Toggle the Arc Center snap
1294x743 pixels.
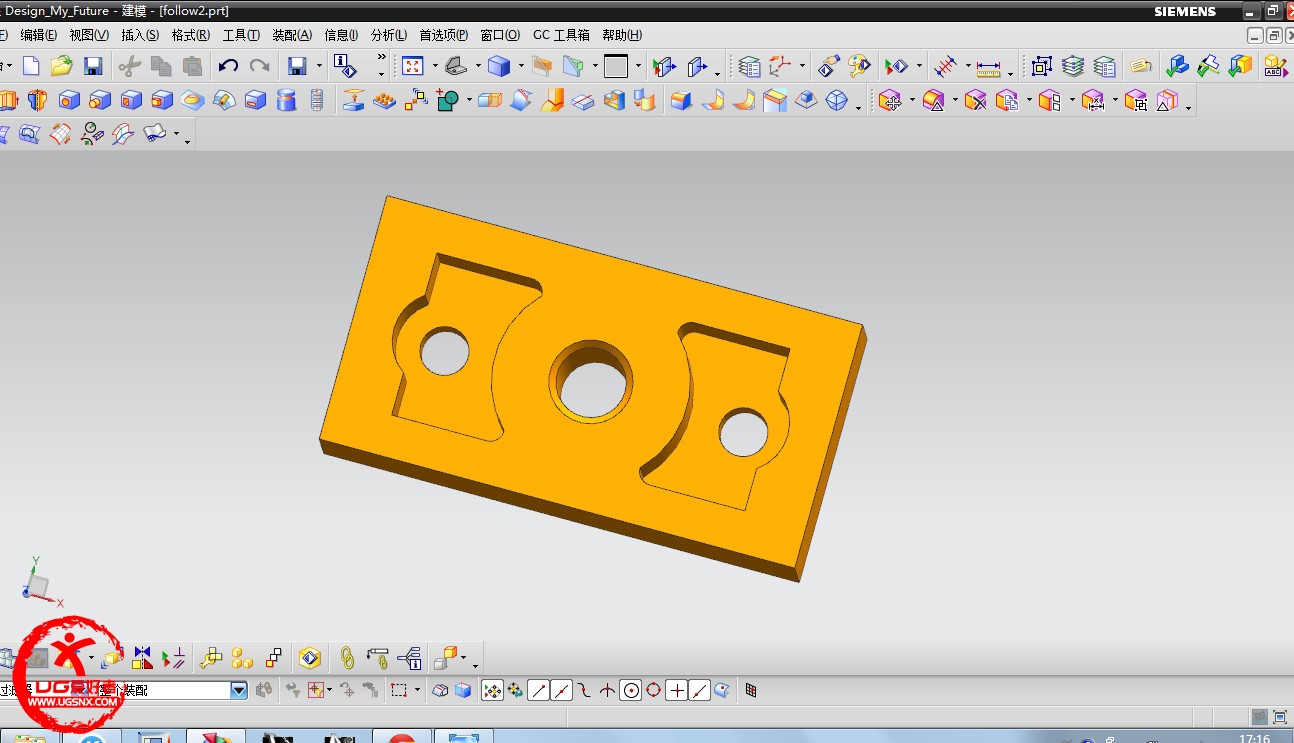tap(630, 690)
